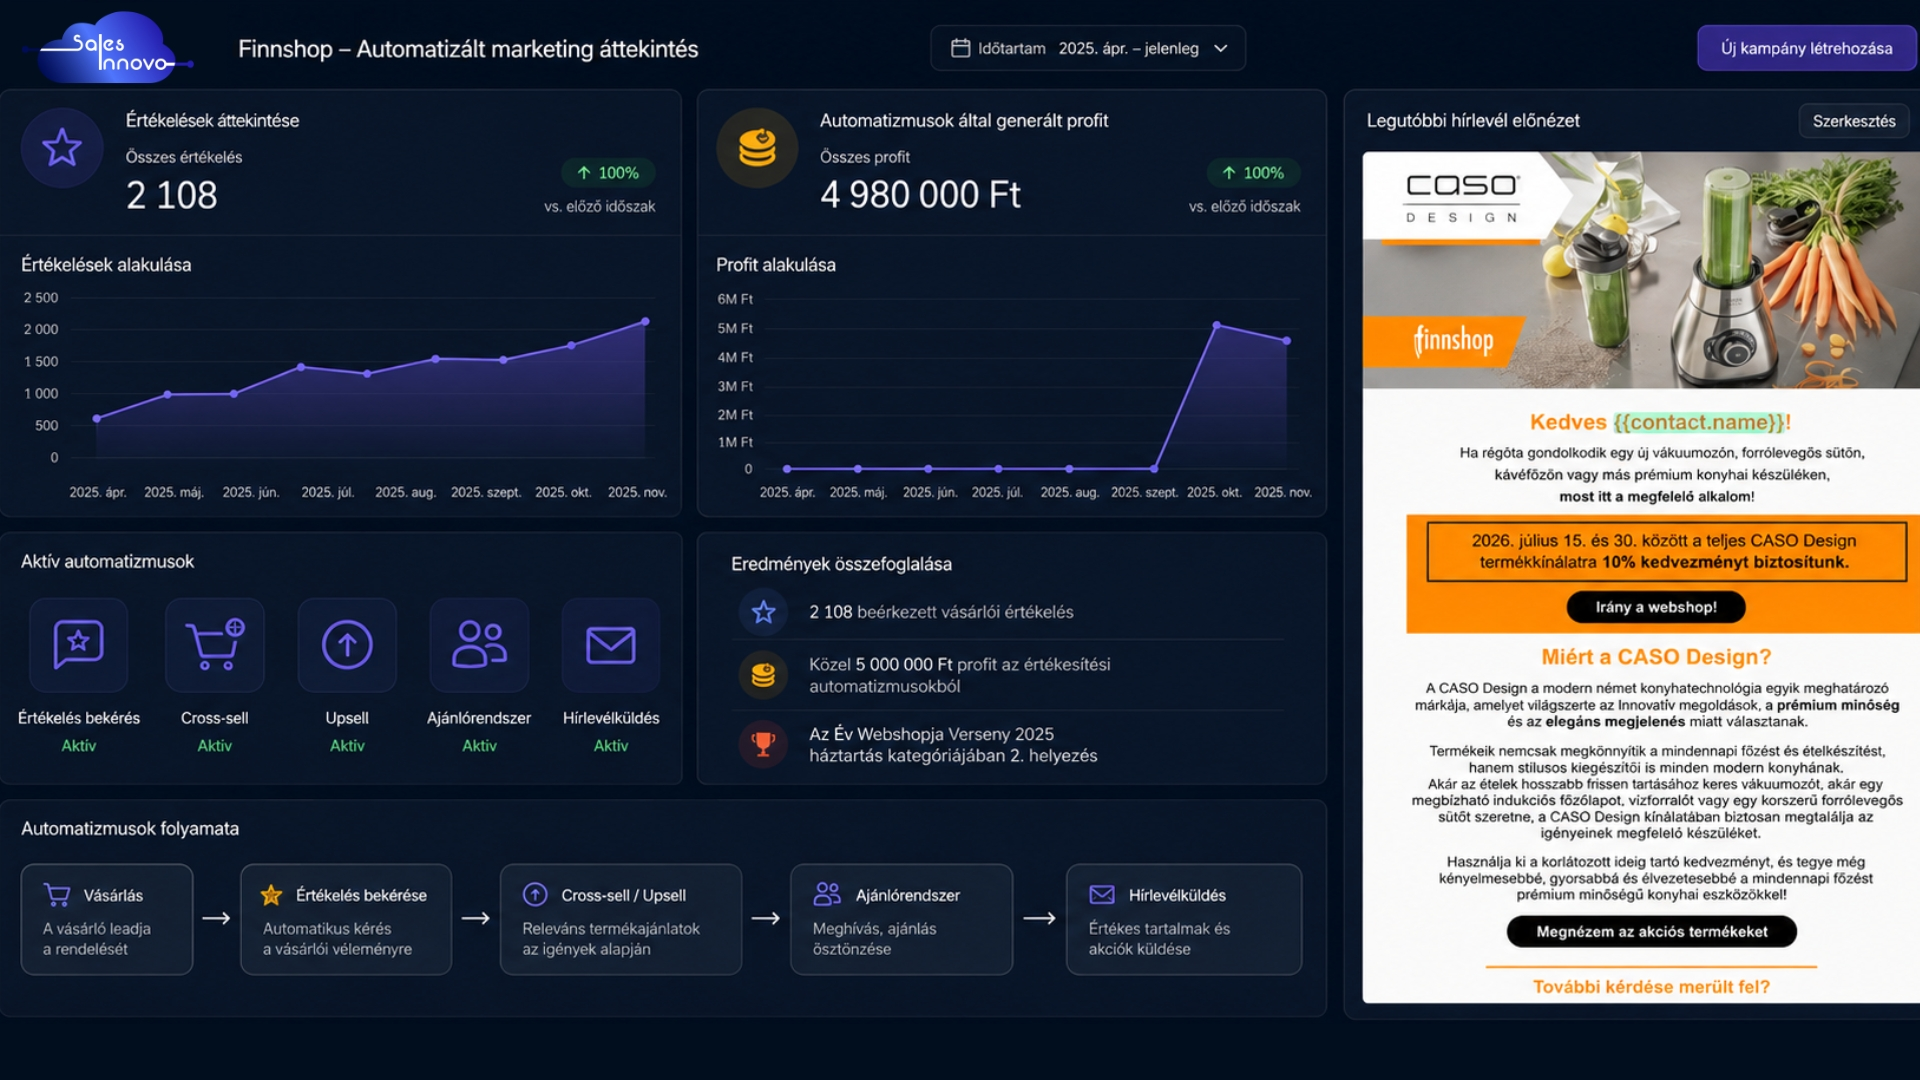The image size is (1920, 1080).
Task: Click the {{contact.name}} placeholder in newsletter
Action: [1699, 422]
